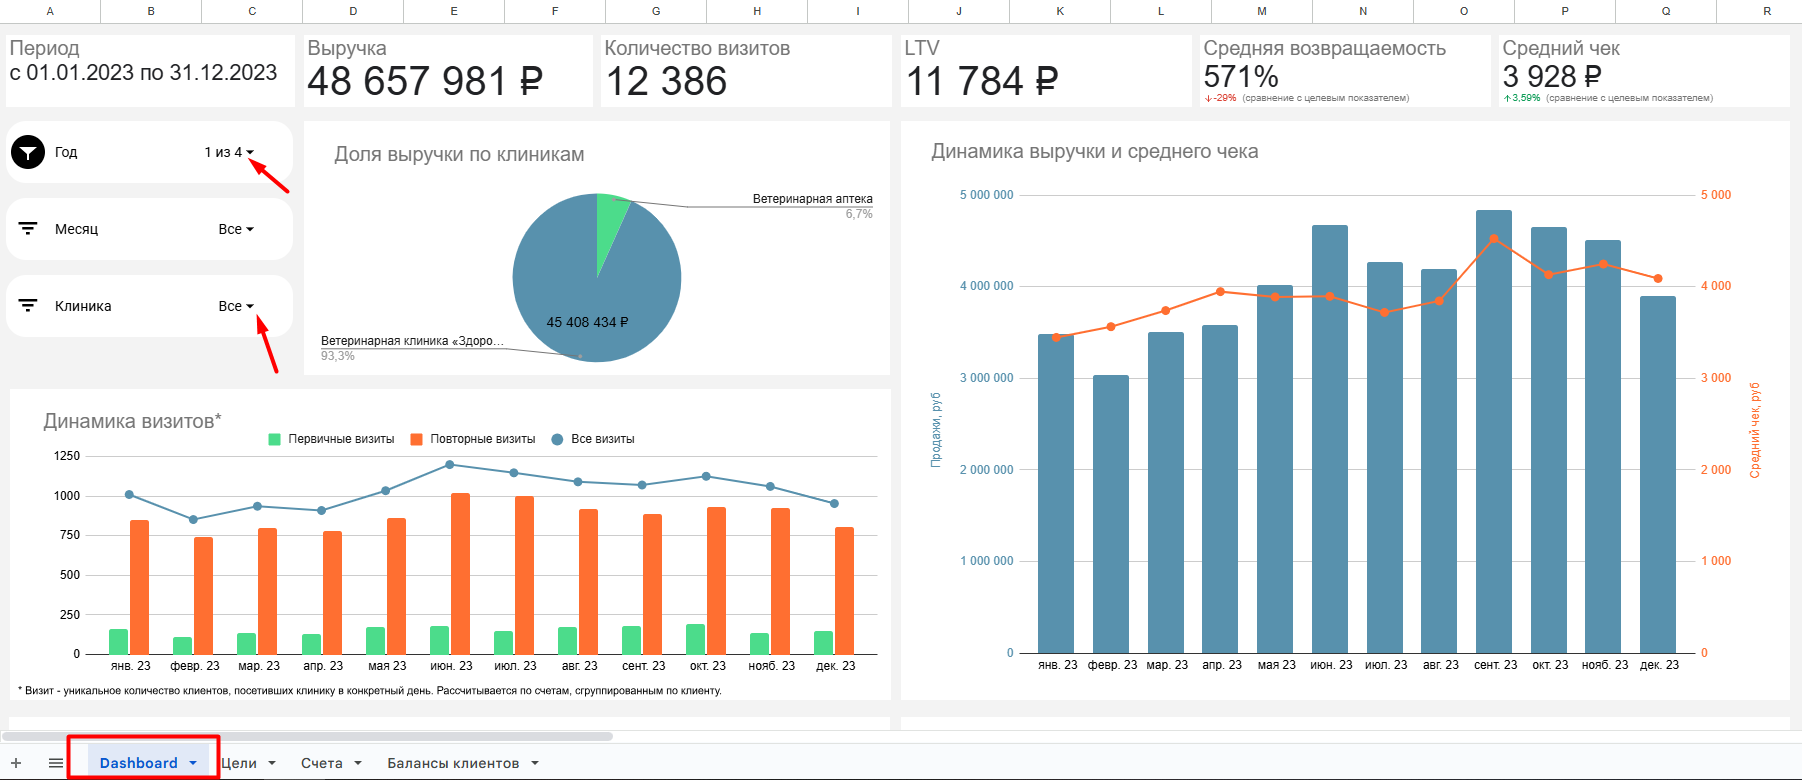This screenshot has width=1802, height=780.
Task: Click the black filter icon beside Год
Action: tap(28, 152)
